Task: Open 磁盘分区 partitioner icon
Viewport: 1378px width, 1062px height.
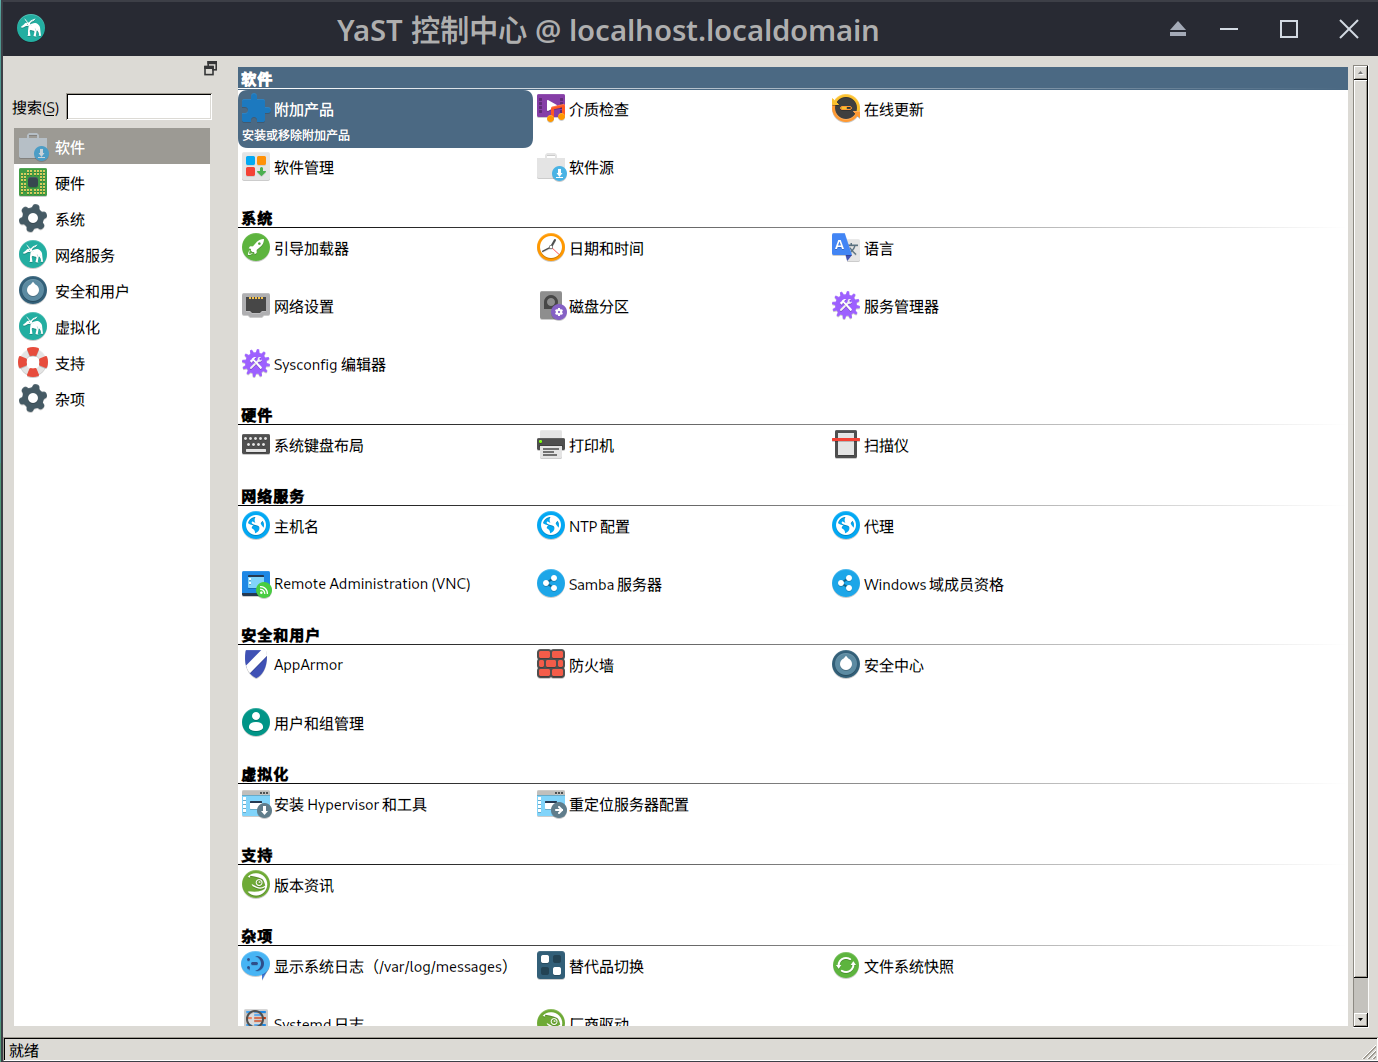Action: click(x=551, y=305)
